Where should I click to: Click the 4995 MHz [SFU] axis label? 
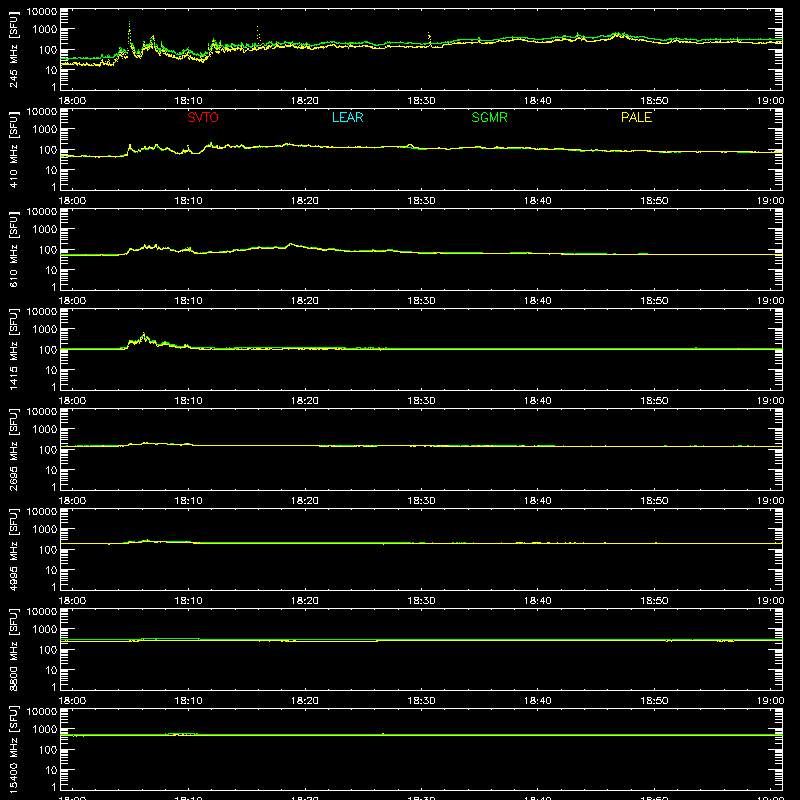click(14, 549)
